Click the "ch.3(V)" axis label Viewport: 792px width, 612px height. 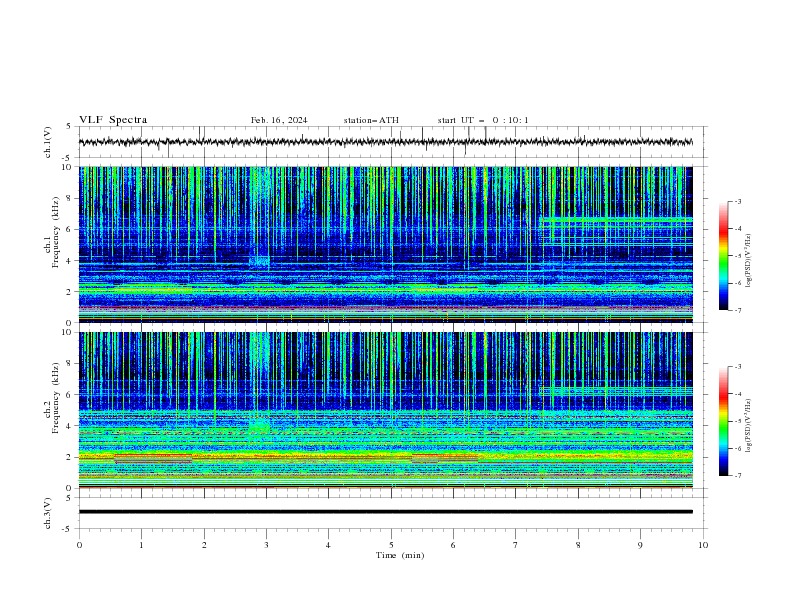(x=48, y=513)
